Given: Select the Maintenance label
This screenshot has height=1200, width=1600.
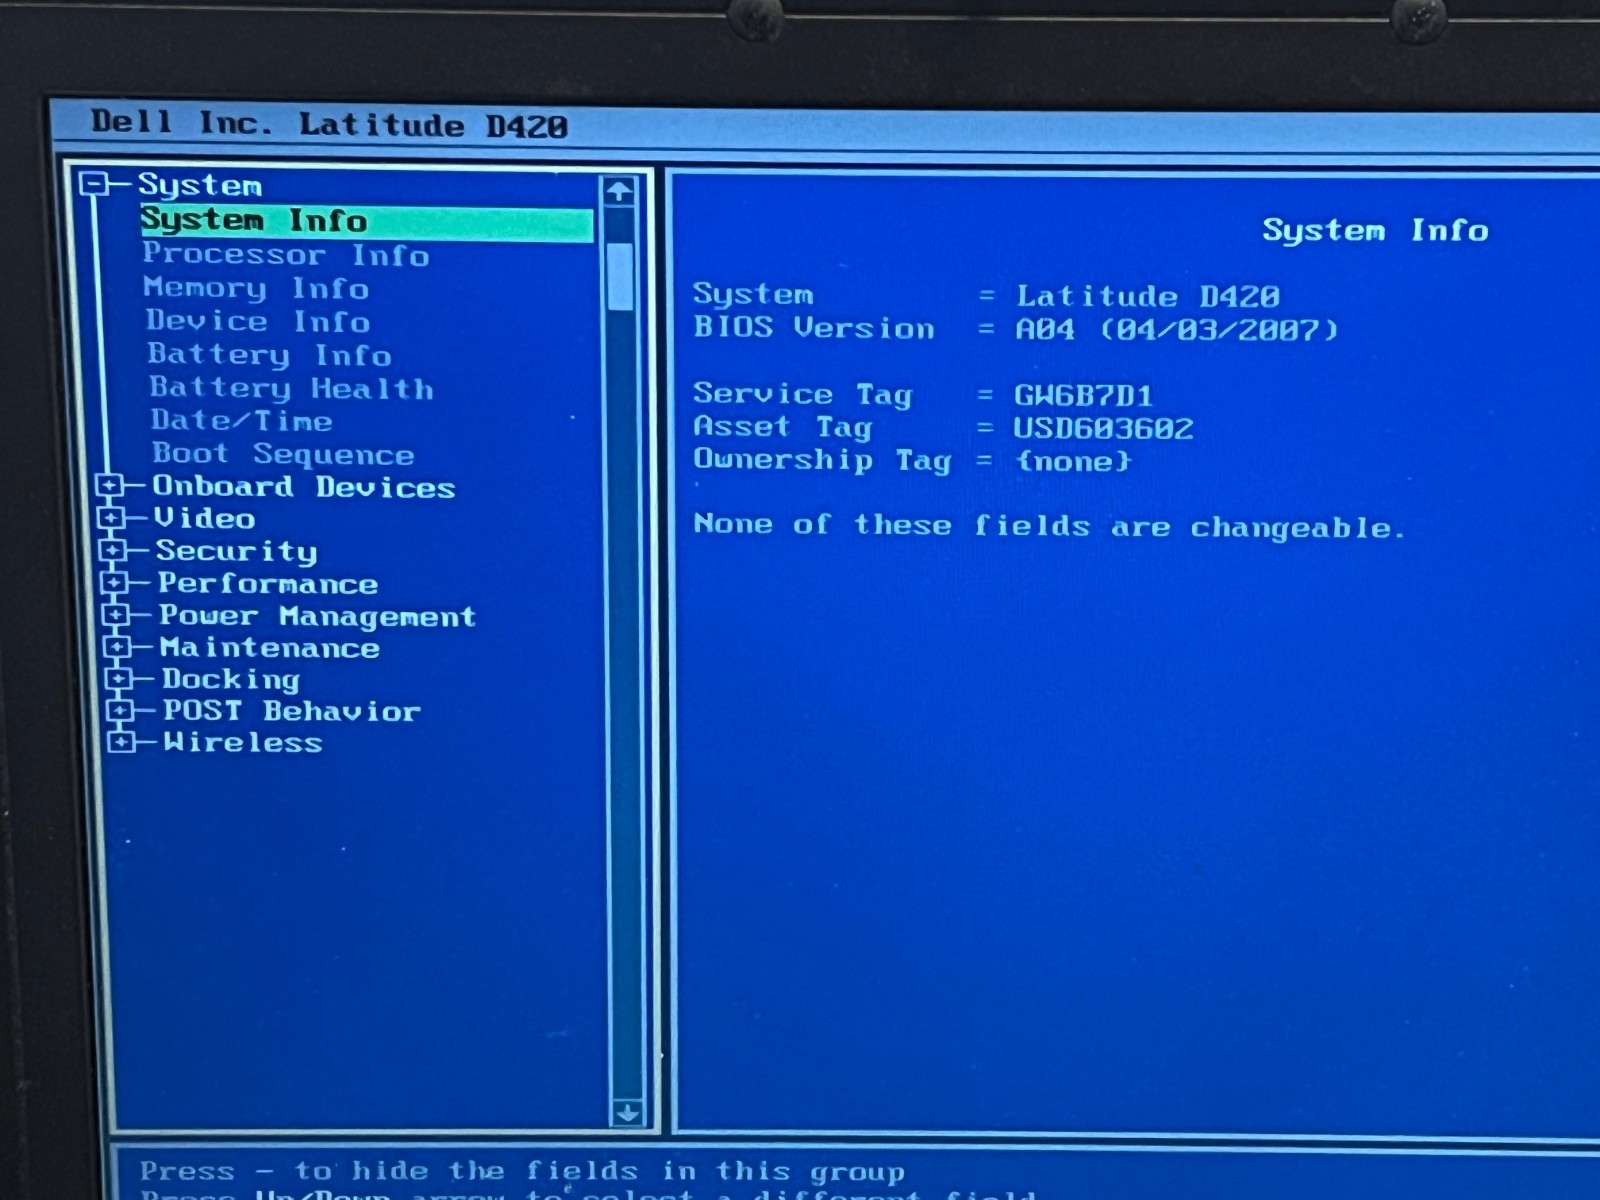Looking at the screenshot, I should [x=270, y=648].
